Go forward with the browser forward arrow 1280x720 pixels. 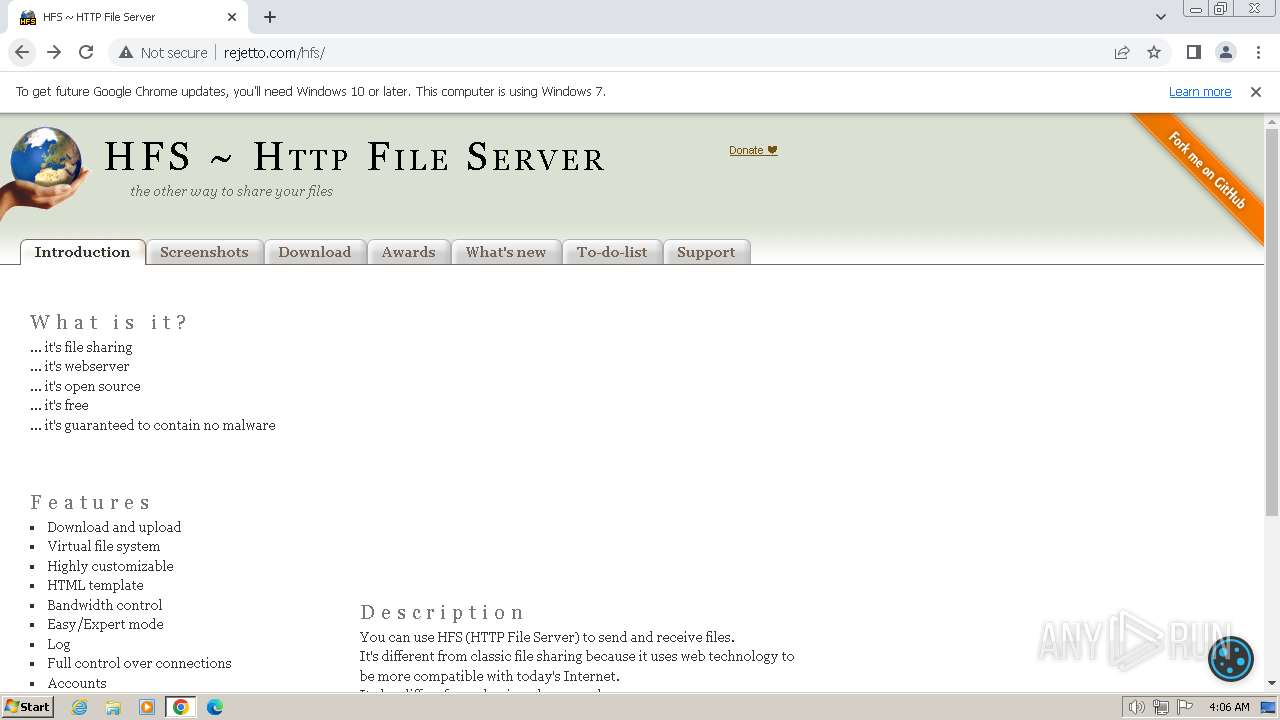point(54,52)
